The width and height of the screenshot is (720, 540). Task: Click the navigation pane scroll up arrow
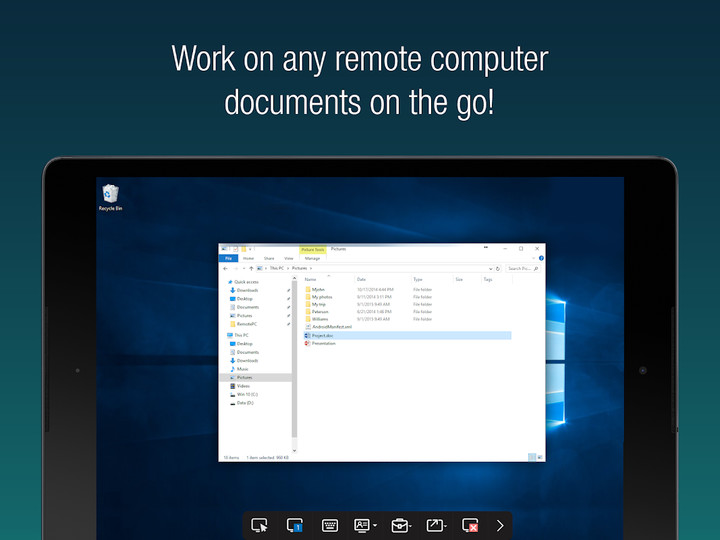[294, 278]
